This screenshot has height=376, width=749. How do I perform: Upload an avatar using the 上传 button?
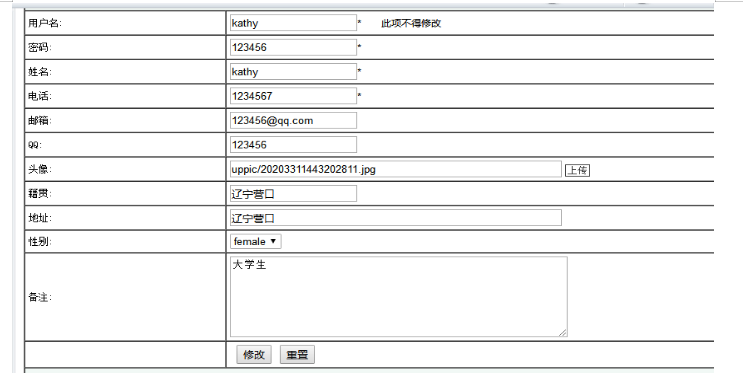(577, 170)
